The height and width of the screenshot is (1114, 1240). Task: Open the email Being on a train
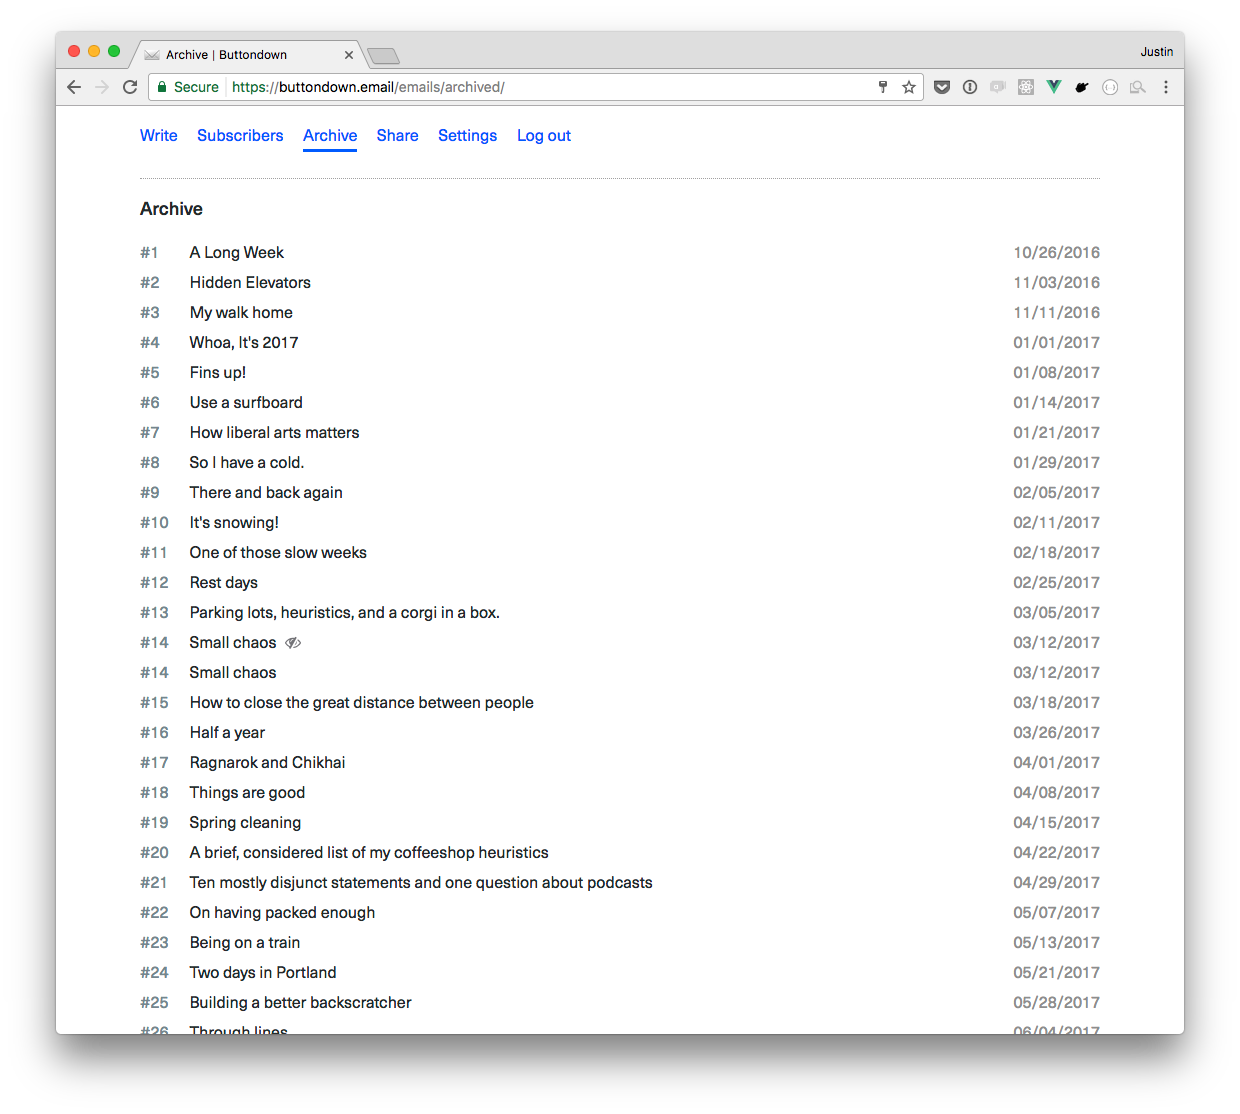point(245,942)
